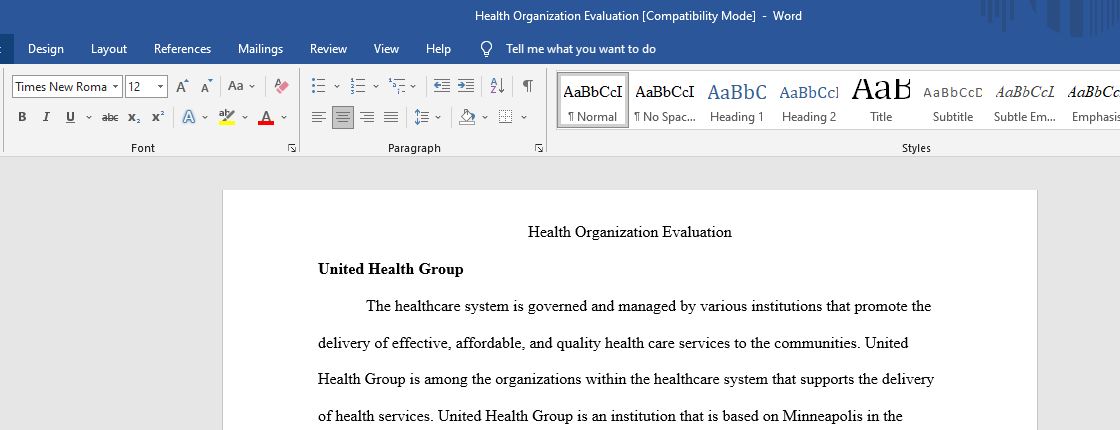1120x430 pixels.
Task: Click the United Health Group heading
Action: [x=391, y=269]
